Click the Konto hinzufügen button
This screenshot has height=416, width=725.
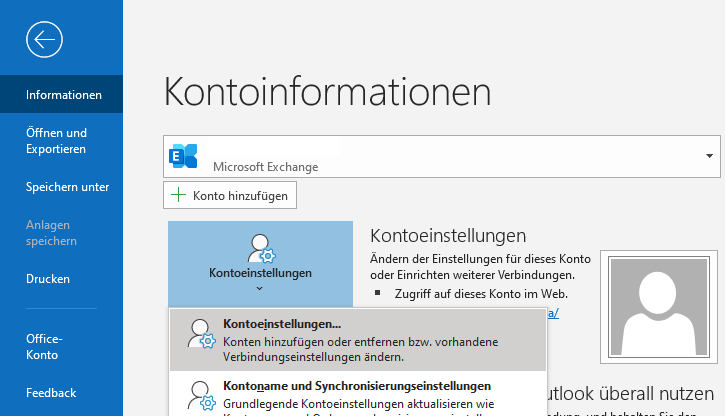(x=230, y=195)
